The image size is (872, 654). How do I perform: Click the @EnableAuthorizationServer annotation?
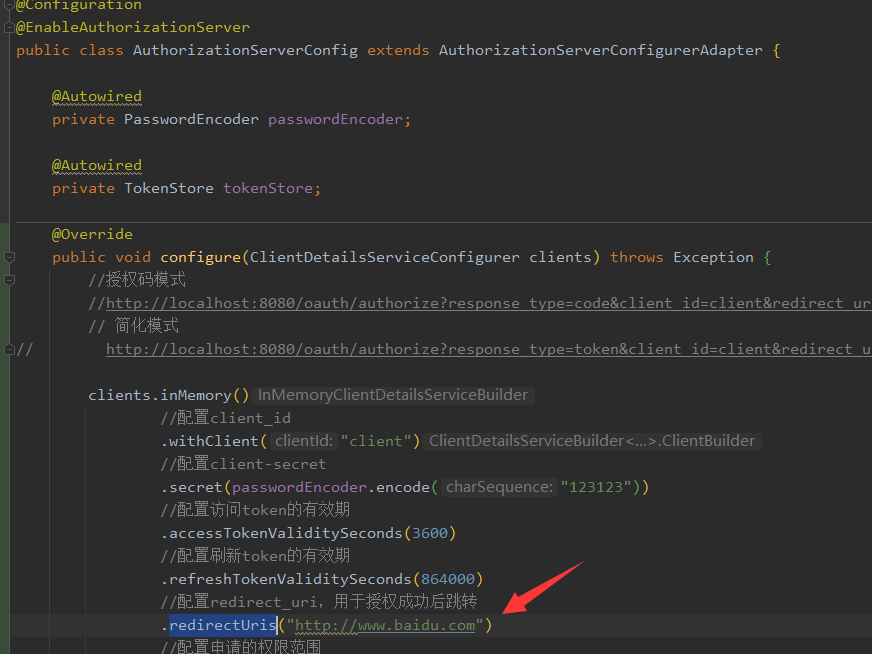point(133,27)
